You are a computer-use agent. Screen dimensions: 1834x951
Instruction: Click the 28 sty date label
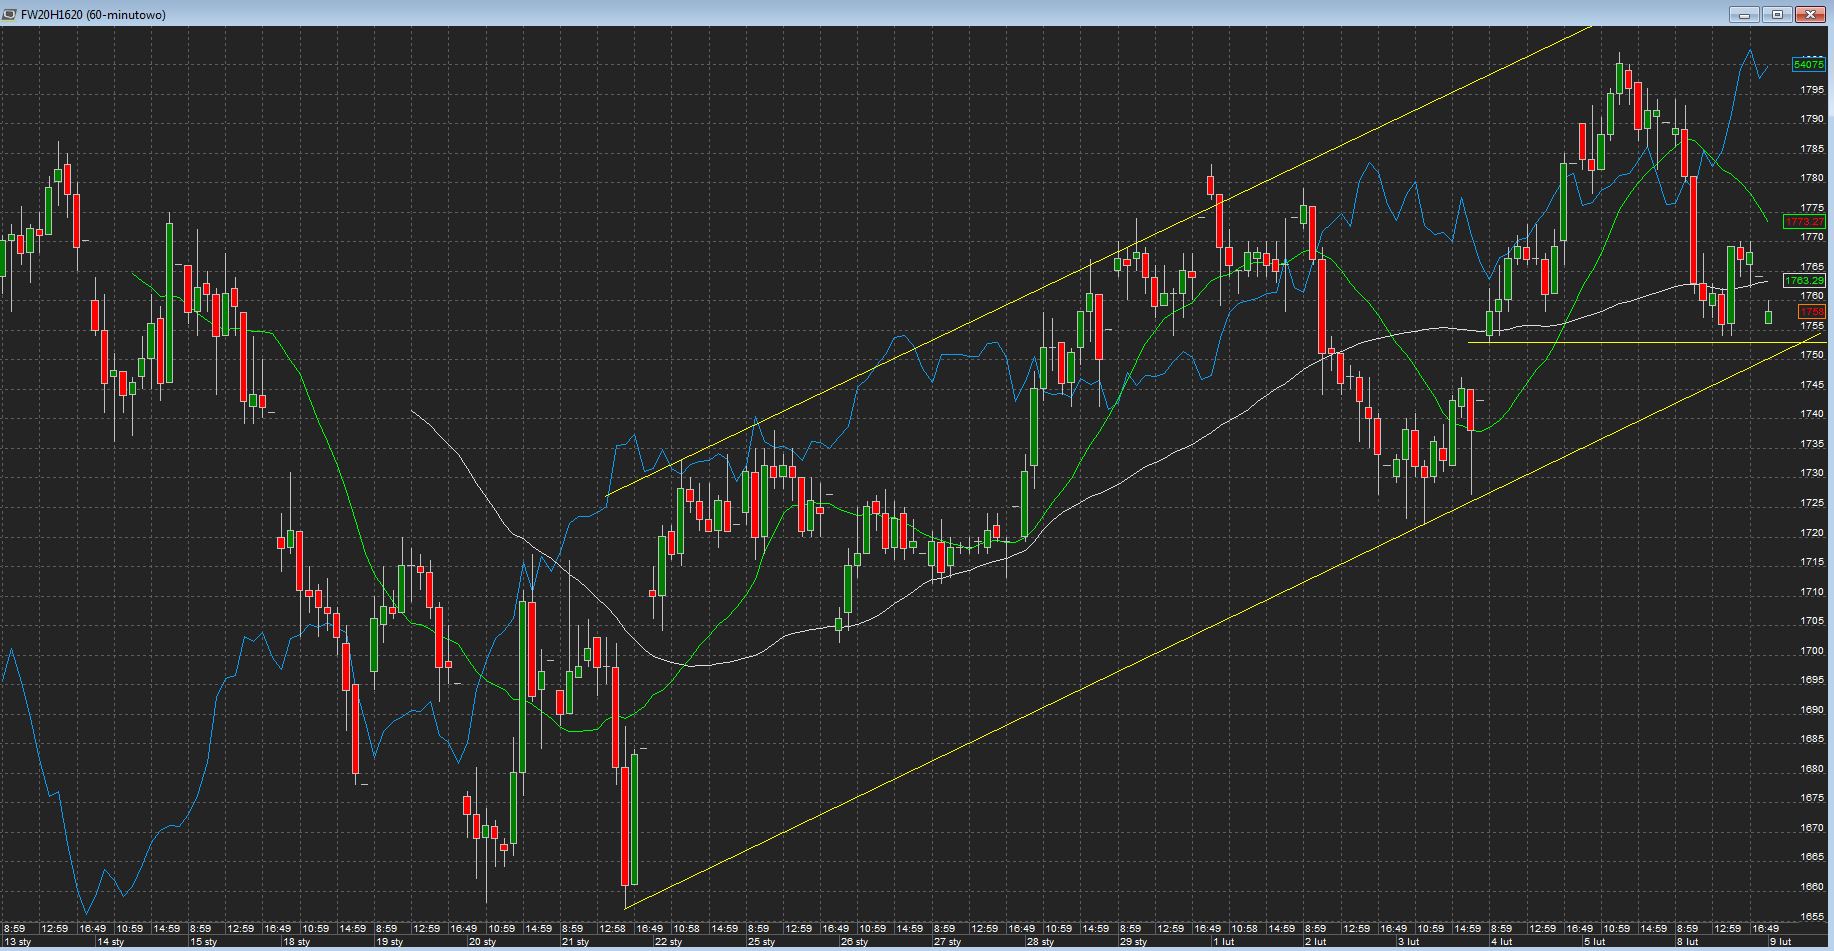[x=1041, y=942]
